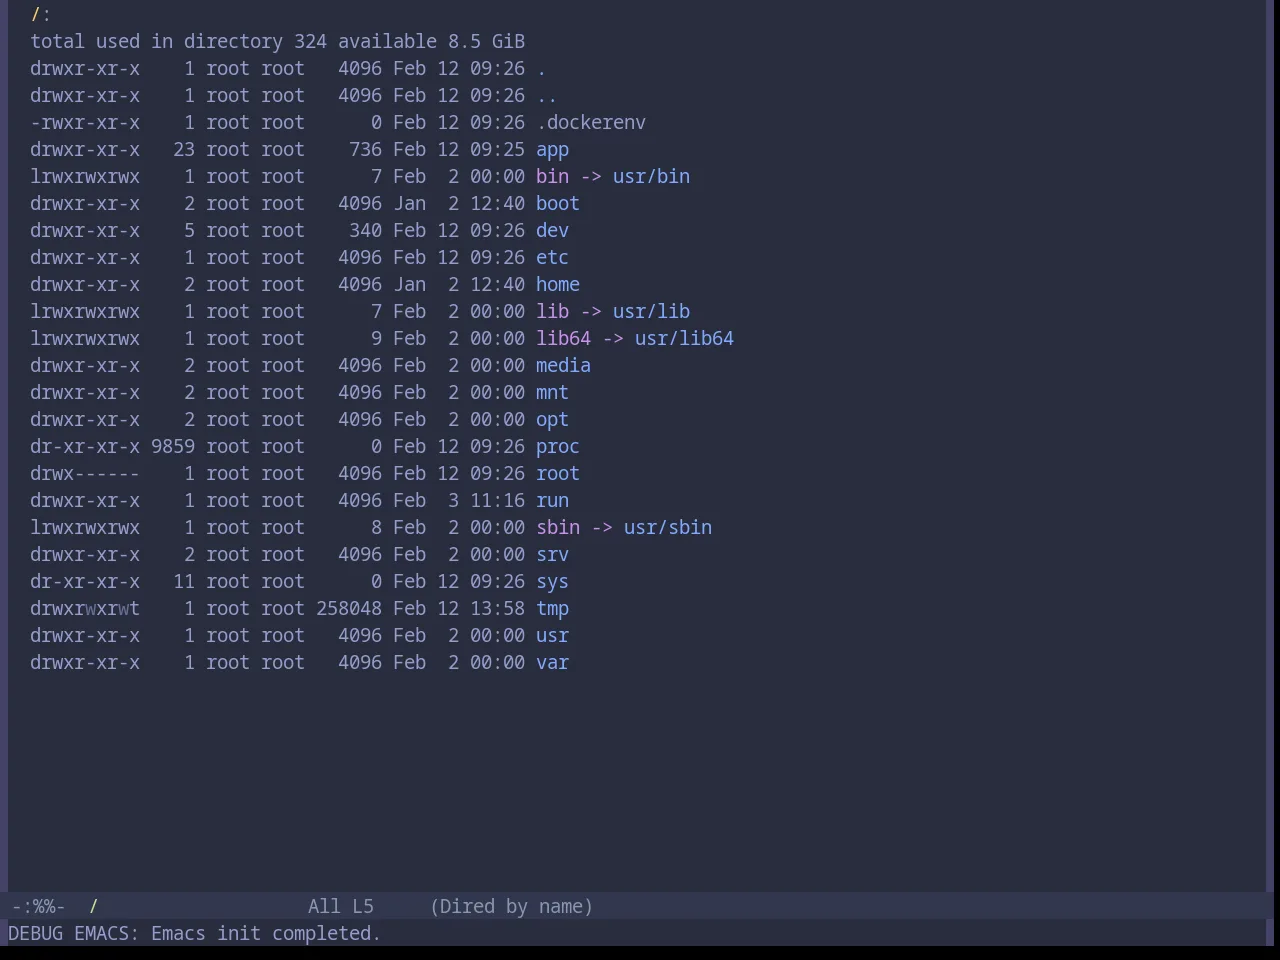This screenshot has height=960, width=1280.
Task: Open the home directory
Action: point(558,285)
